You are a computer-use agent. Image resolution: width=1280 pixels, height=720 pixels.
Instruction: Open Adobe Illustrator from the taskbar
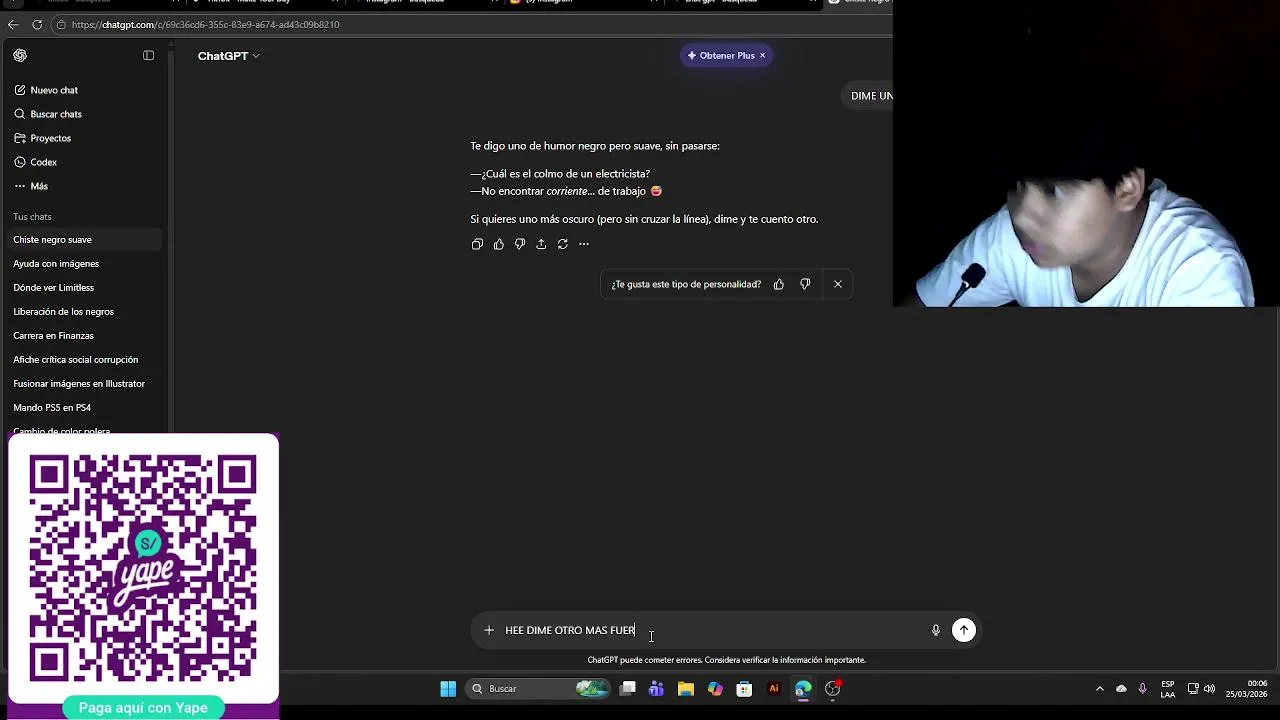[x=773, y=688]
